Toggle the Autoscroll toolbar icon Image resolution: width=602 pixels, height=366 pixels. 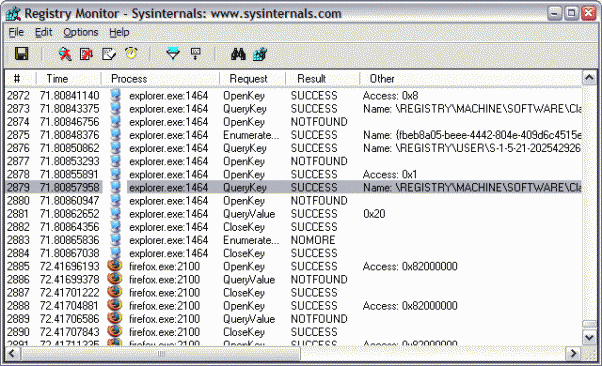[x=86, y=54]
